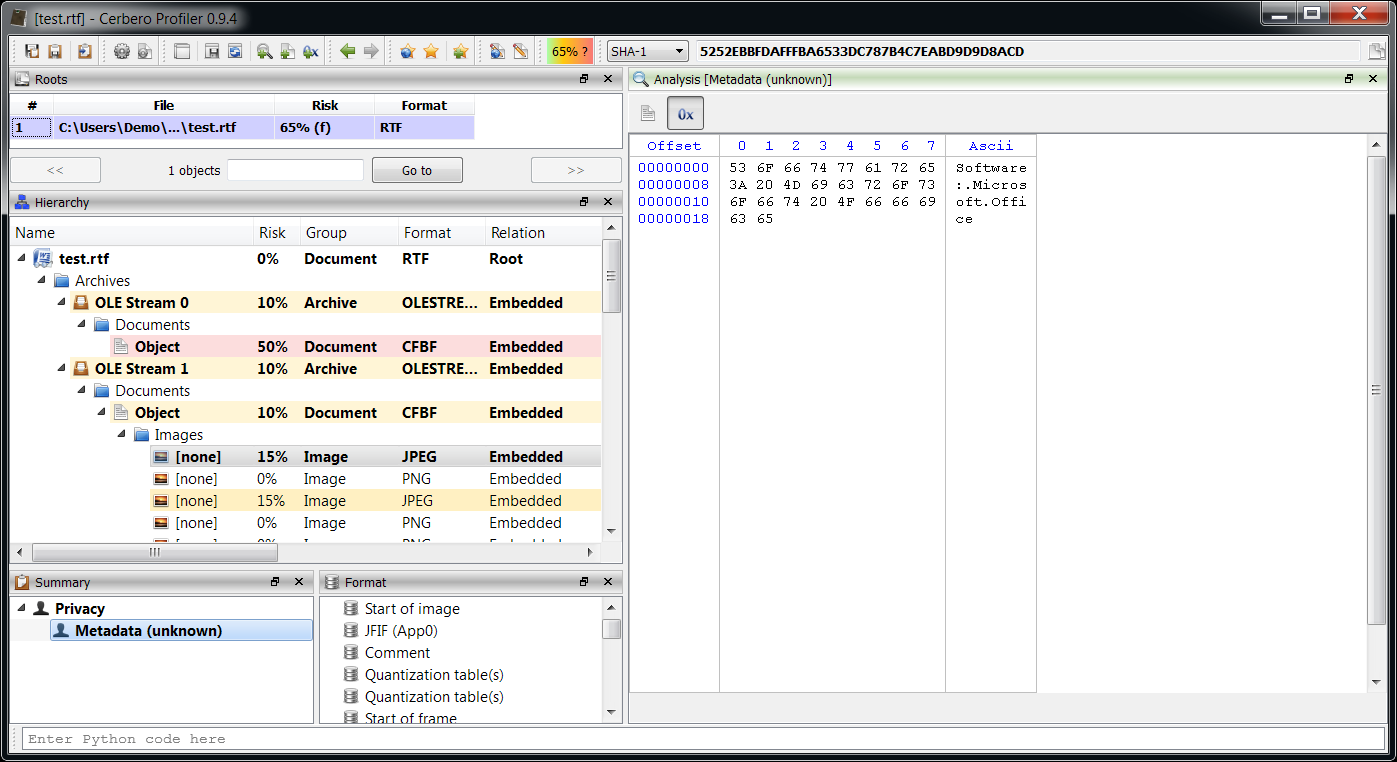
Task: Collapse the Images folder node
Action: click(121, 435)
